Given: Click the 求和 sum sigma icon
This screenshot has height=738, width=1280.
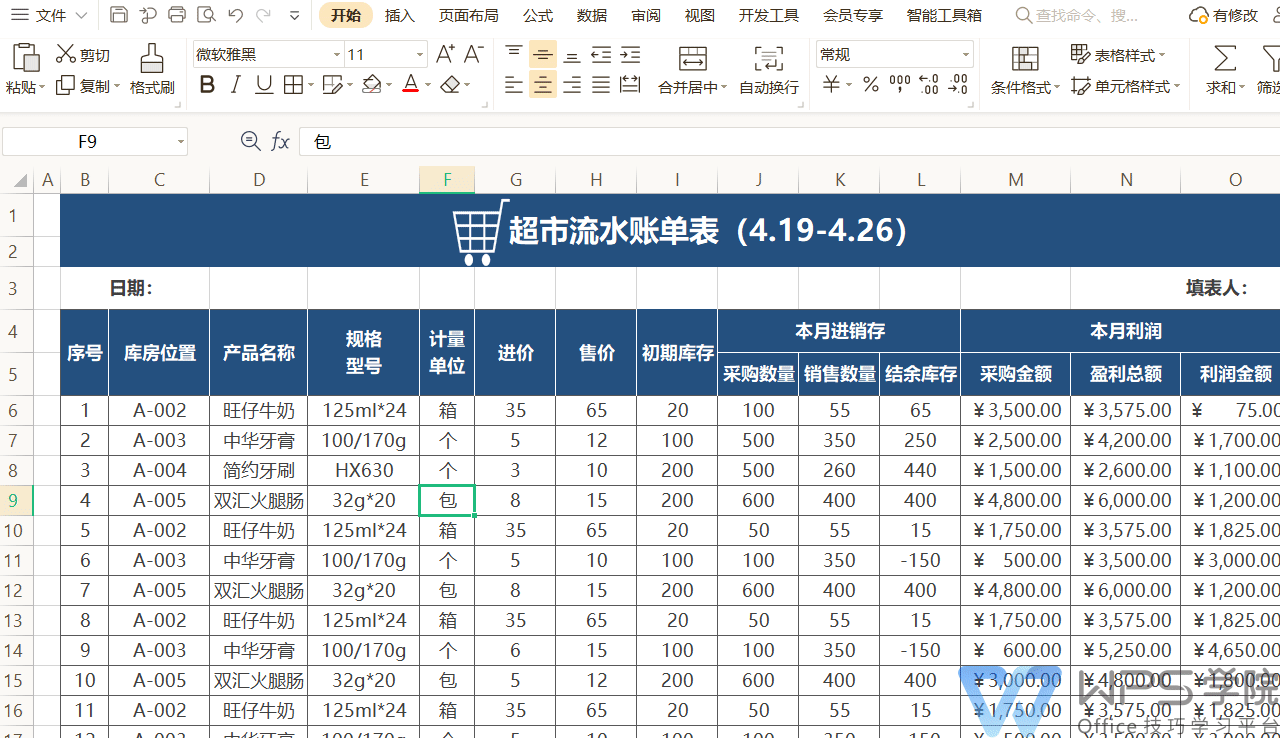Looking at the screenshot, I should click(x=1224, y=58).
